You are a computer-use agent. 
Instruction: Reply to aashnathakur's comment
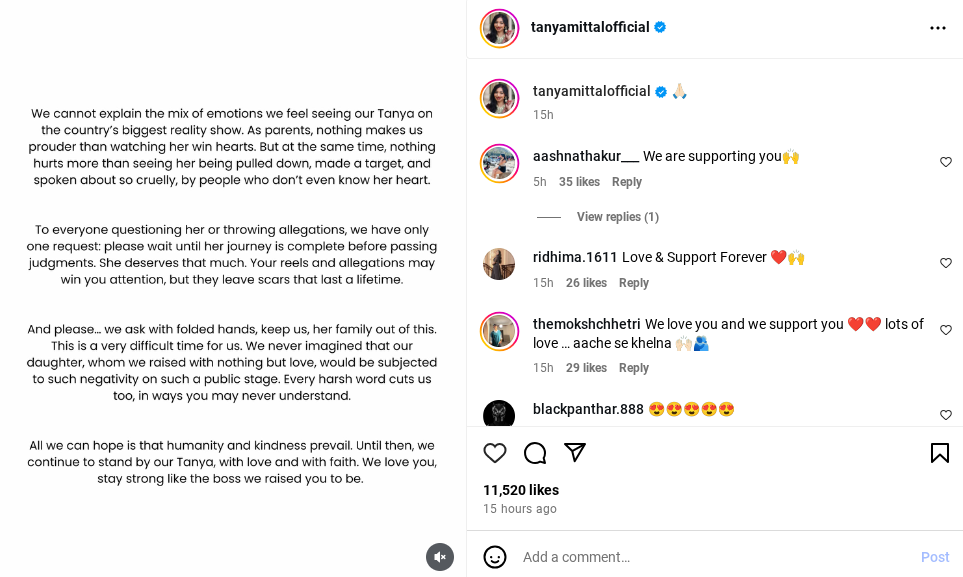tap(627, 182)
